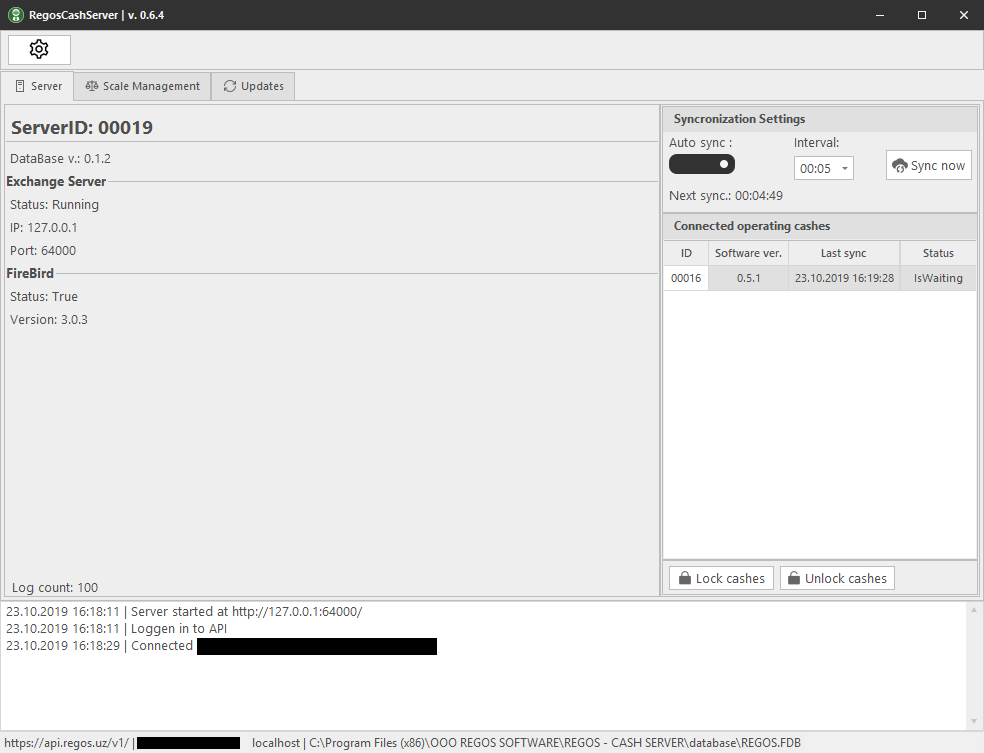Sort by the Status column header
Screen dimensions: 984x753
pyautogui.click(x=938, y=253)
